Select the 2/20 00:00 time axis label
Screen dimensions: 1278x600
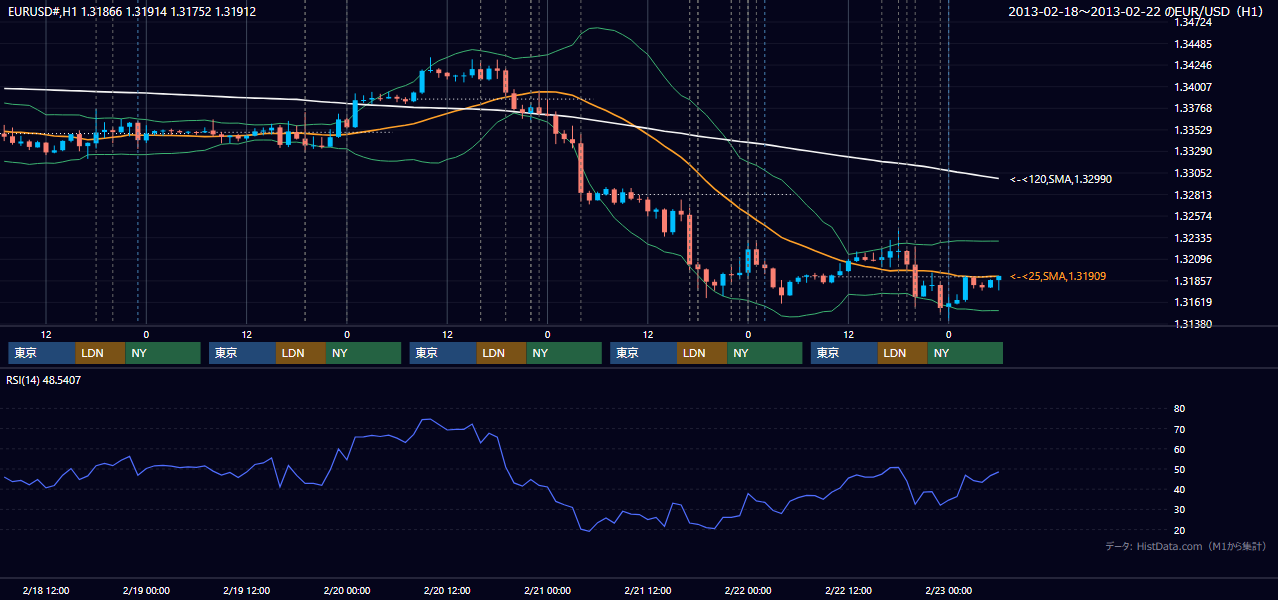(x=347, y=590)
